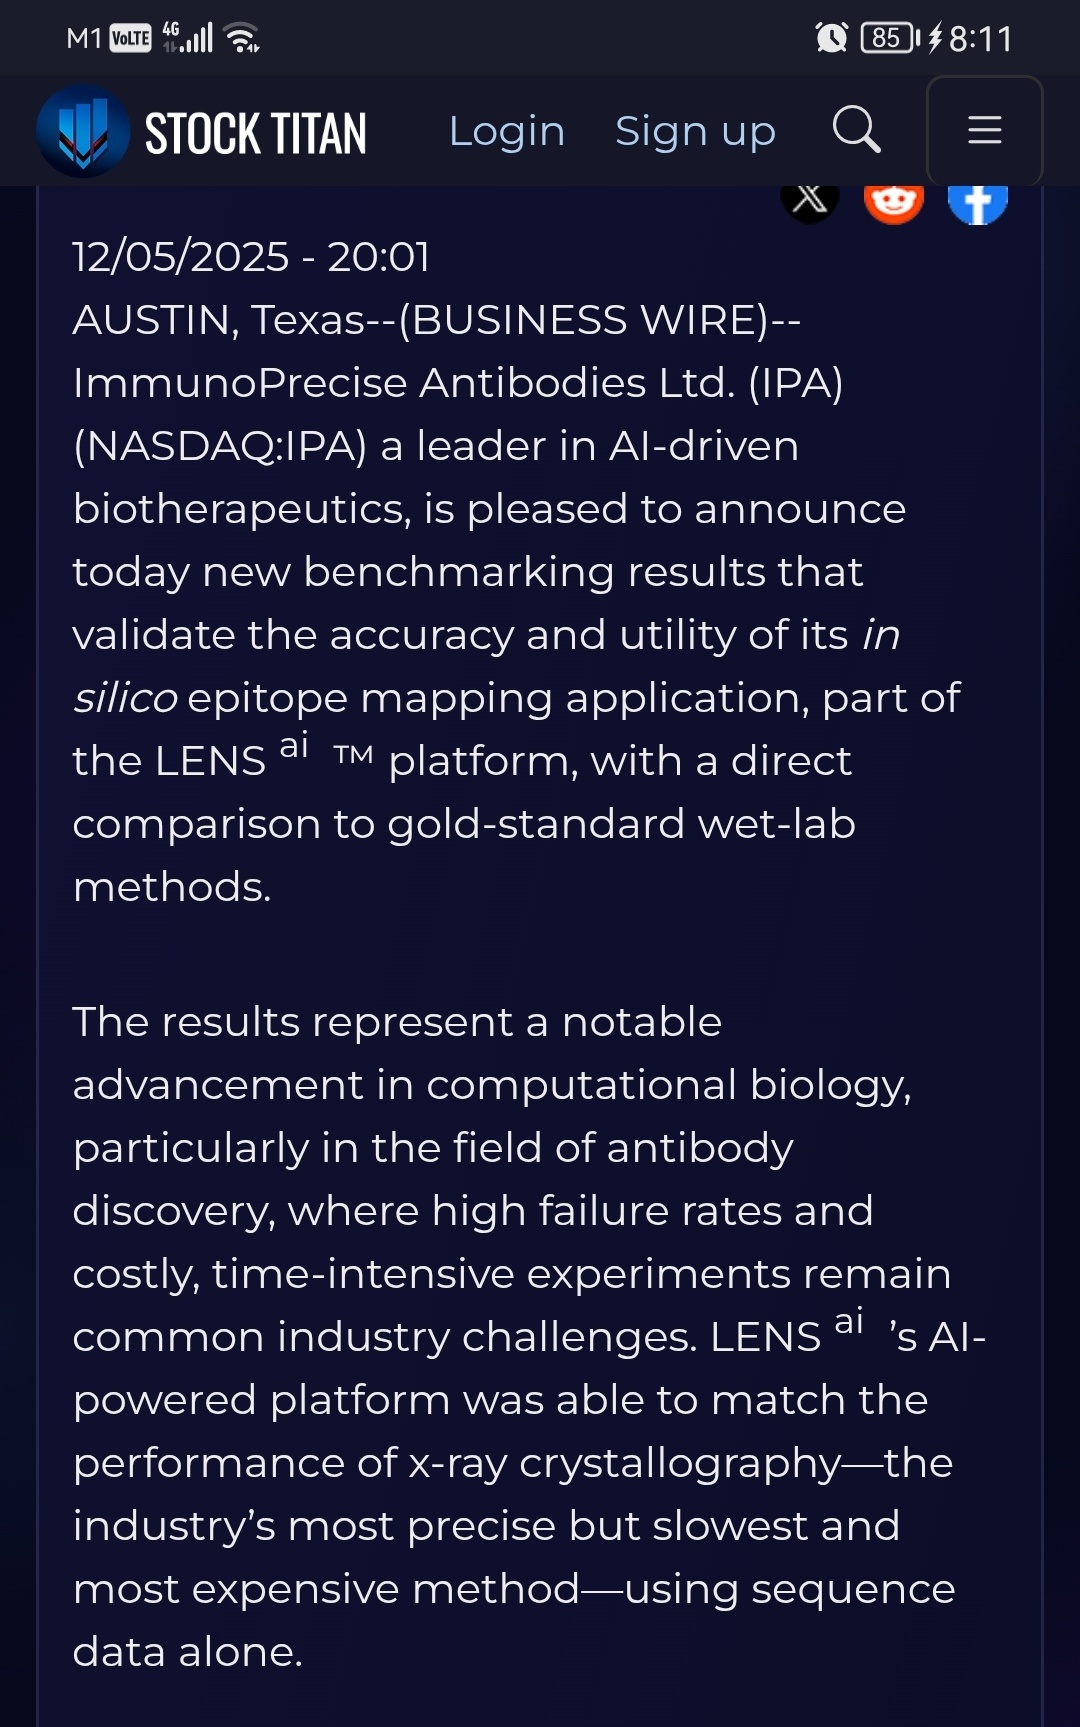Tap the search magnifier icon

[x=856, y=129]
